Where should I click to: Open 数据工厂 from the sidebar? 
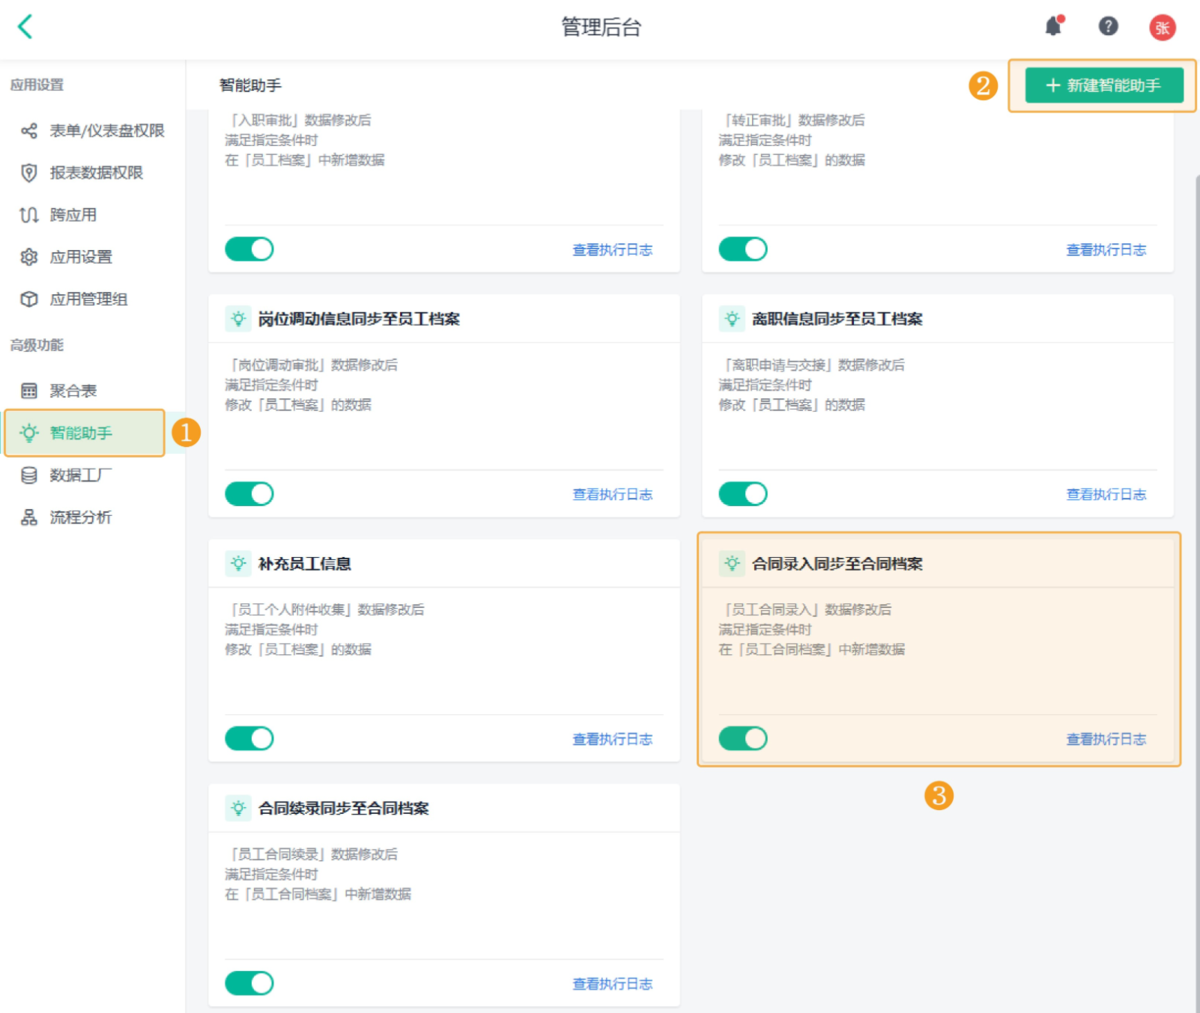pos(81,475)
